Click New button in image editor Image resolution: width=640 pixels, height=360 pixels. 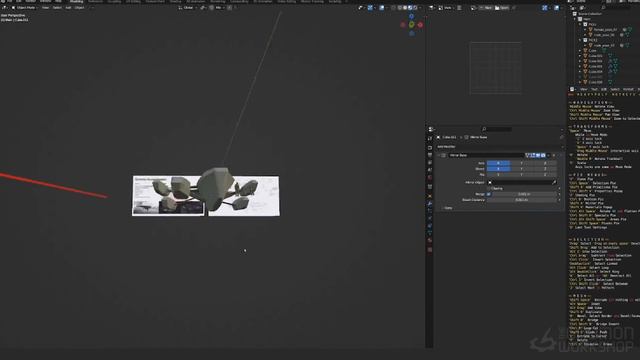coord(486,8)
